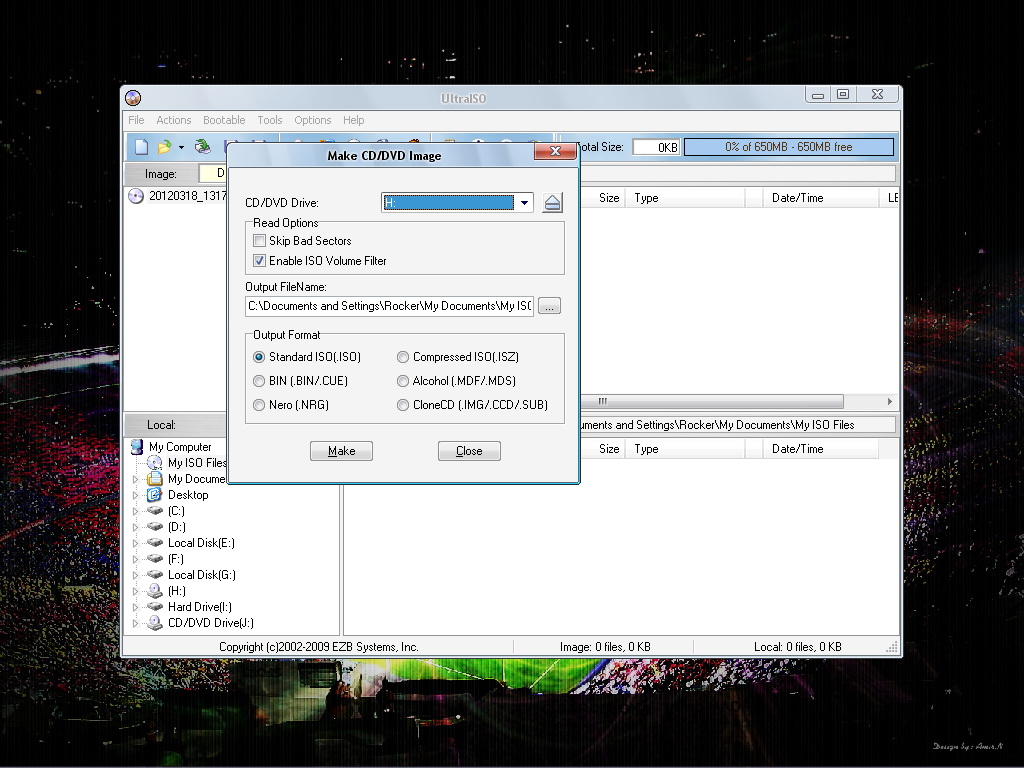This screenshot has height=768, width=1024.
Task: Click status text 'Local: 0 files, 0 KB'
Action: click(797, 647)
